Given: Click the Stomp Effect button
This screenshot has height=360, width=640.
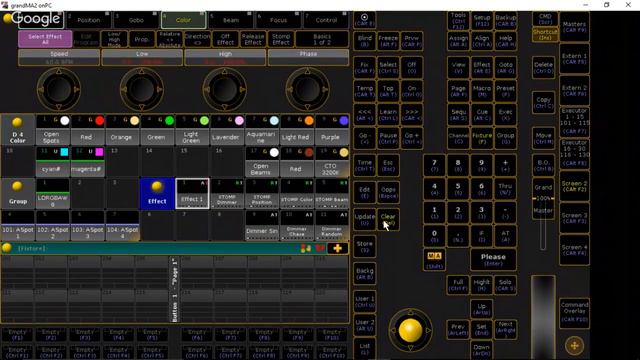Looking at the screenshot, I should tap(281, 39).
